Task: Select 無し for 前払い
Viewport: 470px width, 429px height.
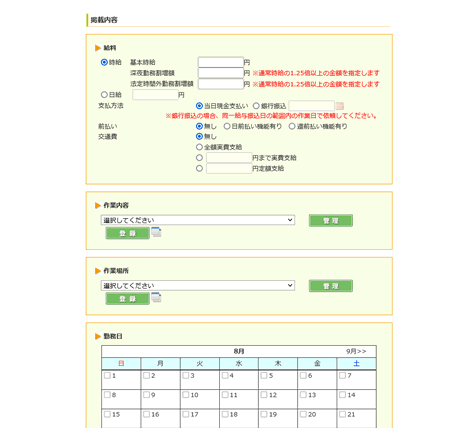Action: 199,126
